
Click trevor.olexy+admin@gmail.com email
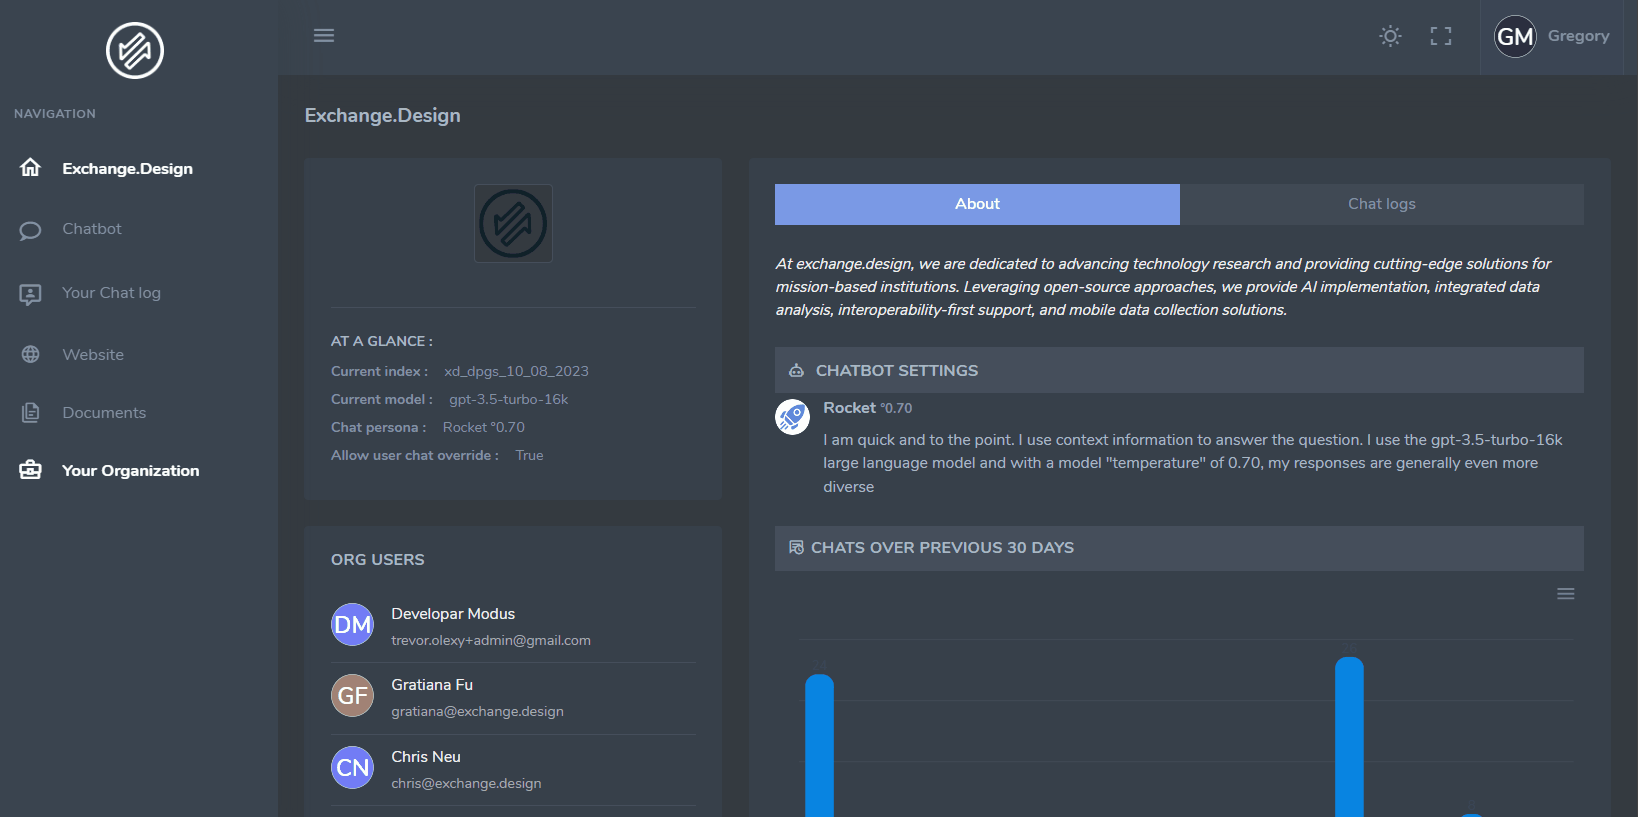point(491,641)
